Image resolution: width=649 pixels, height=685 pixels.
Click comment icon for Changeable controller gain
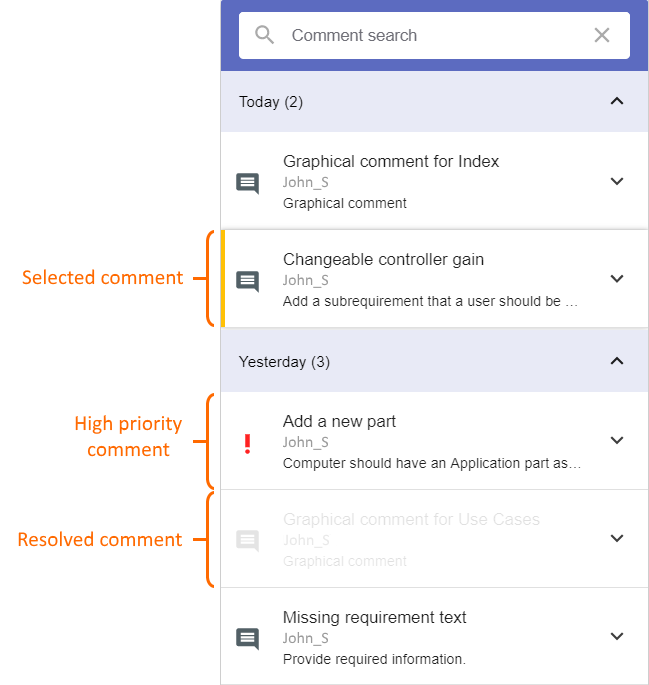247,280
